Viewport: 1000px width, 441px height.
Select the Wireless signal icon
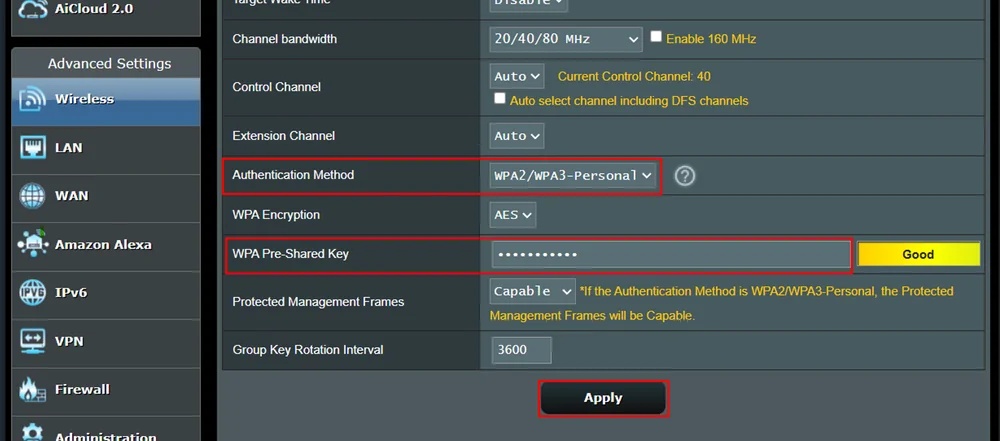point(33,99)
